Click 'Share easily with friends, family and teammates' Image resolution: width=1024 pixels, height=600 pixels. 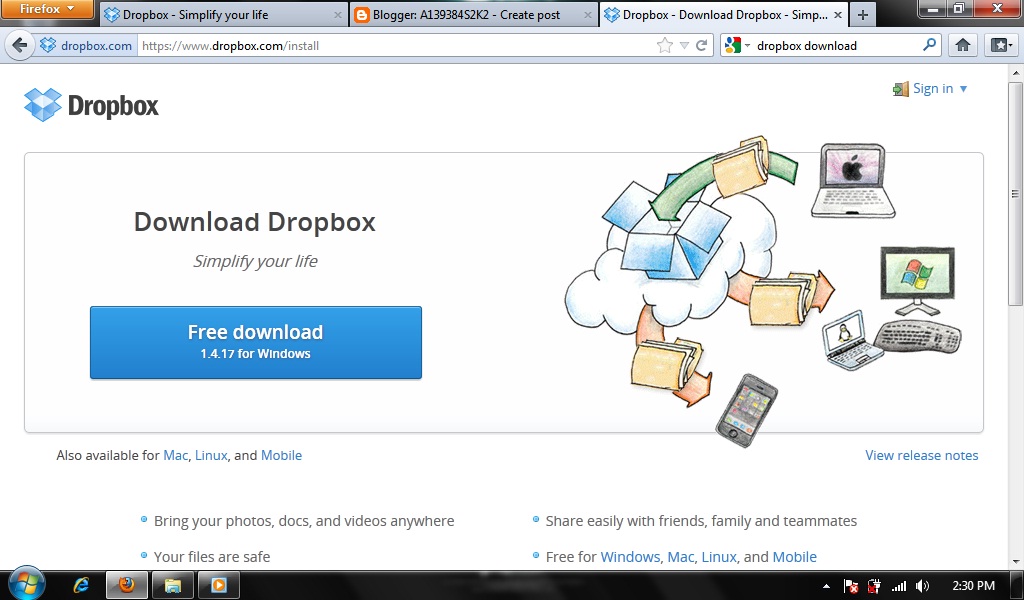(701, 521)
